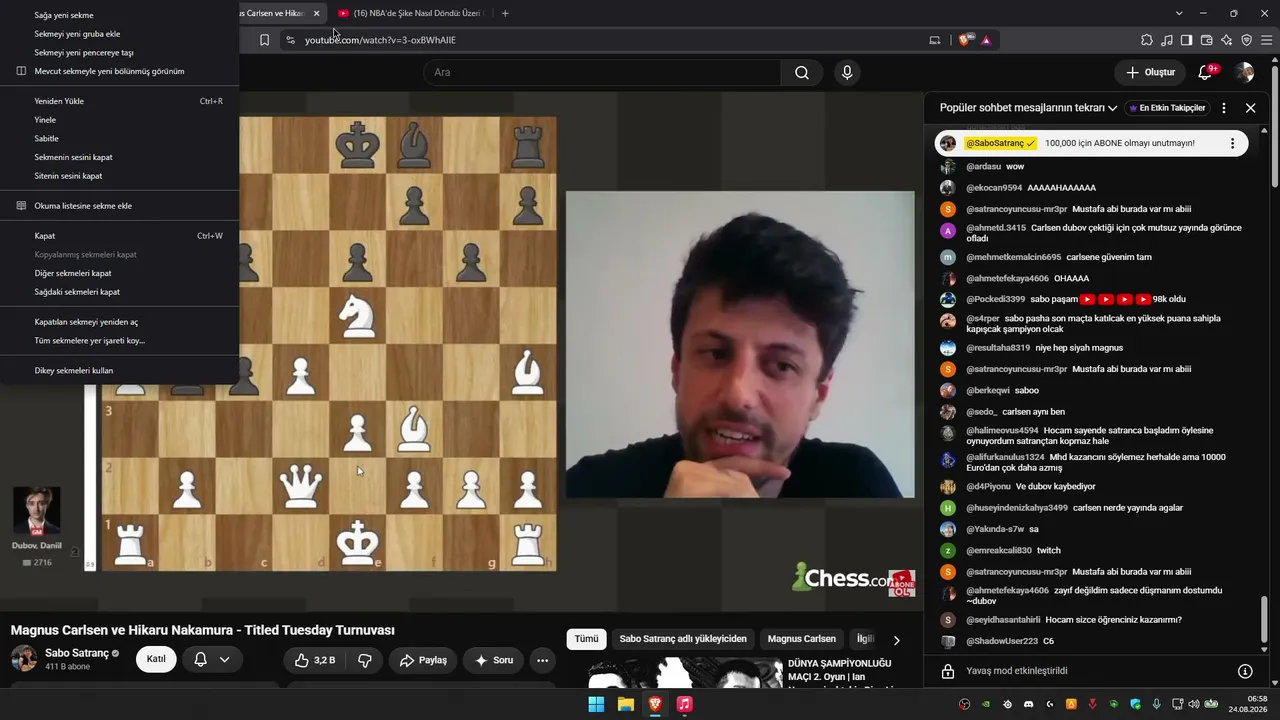The width and height of the screenshot is (1280, 720).
Task: Dislike the video with the thumbs-down
Action: [x=365, y=660]
